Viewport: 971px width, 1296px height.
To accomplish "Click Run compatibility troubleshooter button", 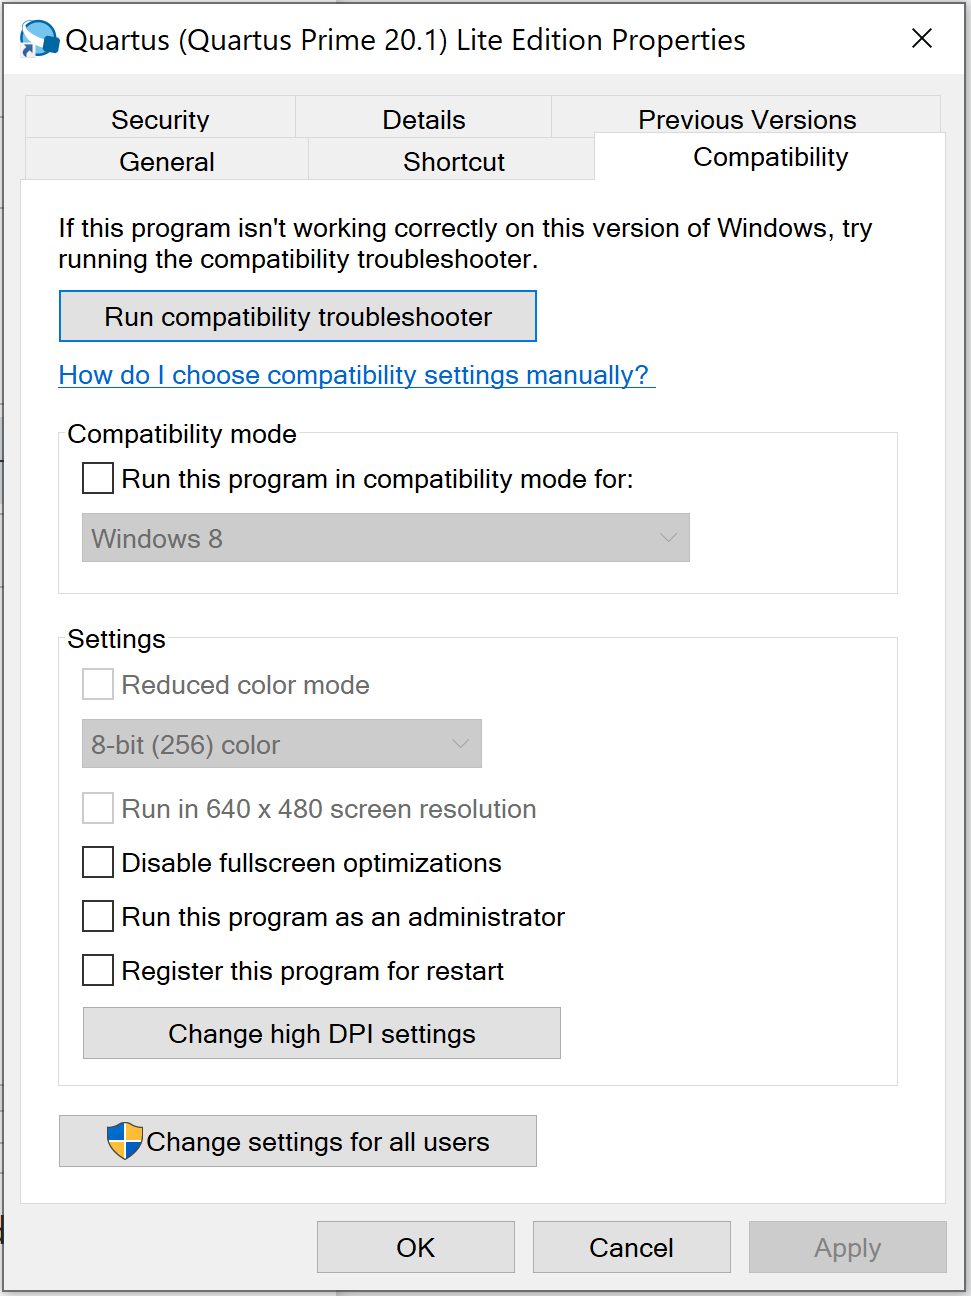I will click(x=298, y=317).
